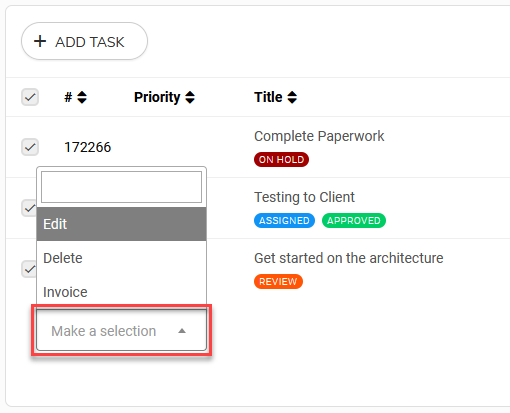Sort by task number column arrows
Image resolution: width=510 pixels, height=413 pixels.
[82, 97]
